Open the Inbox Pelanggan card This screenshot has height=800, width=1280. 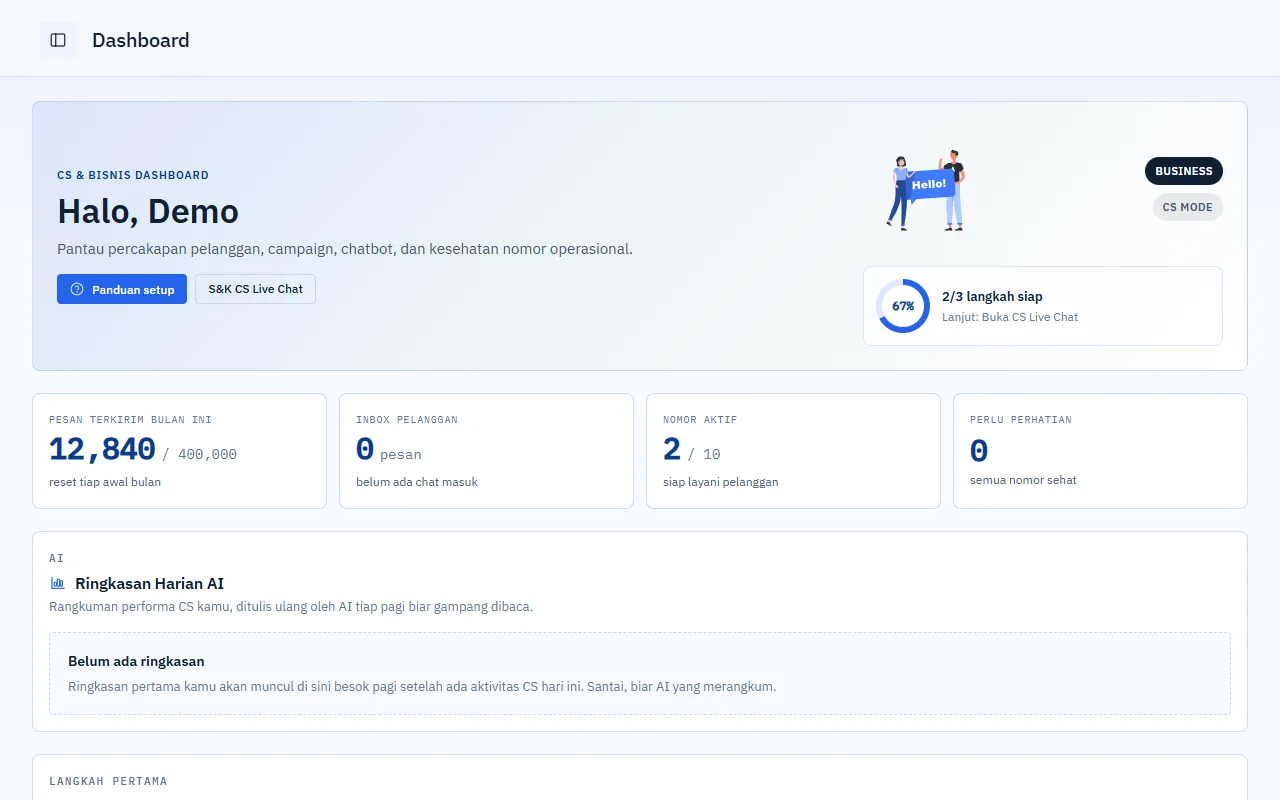coord(486,451)
